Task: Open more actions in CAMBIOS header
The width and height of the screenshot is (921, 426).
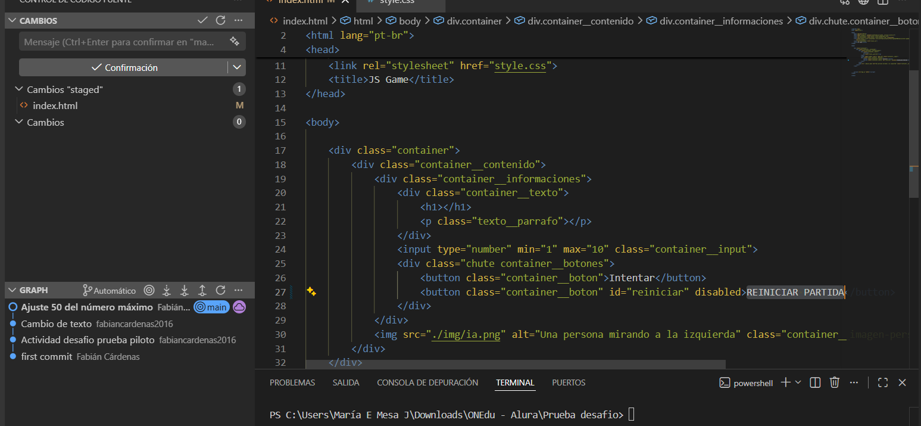Action: pos(238,21)
